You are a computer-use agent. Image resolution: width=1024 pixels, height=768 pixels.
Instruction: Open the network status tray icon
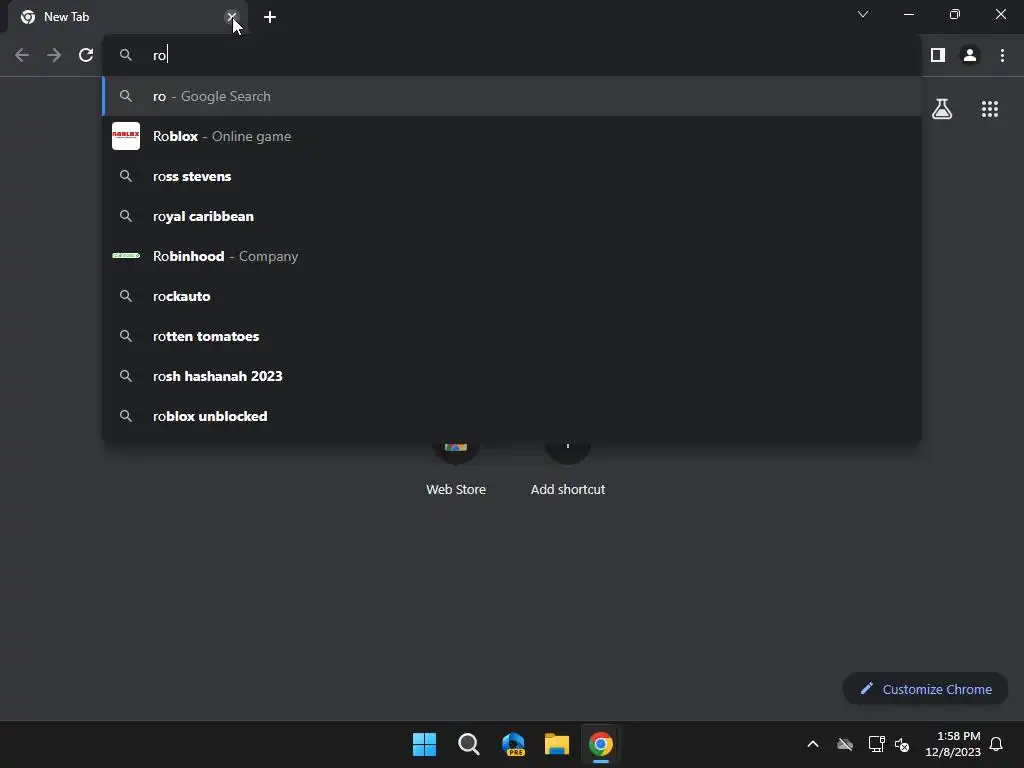pos(876,744)
